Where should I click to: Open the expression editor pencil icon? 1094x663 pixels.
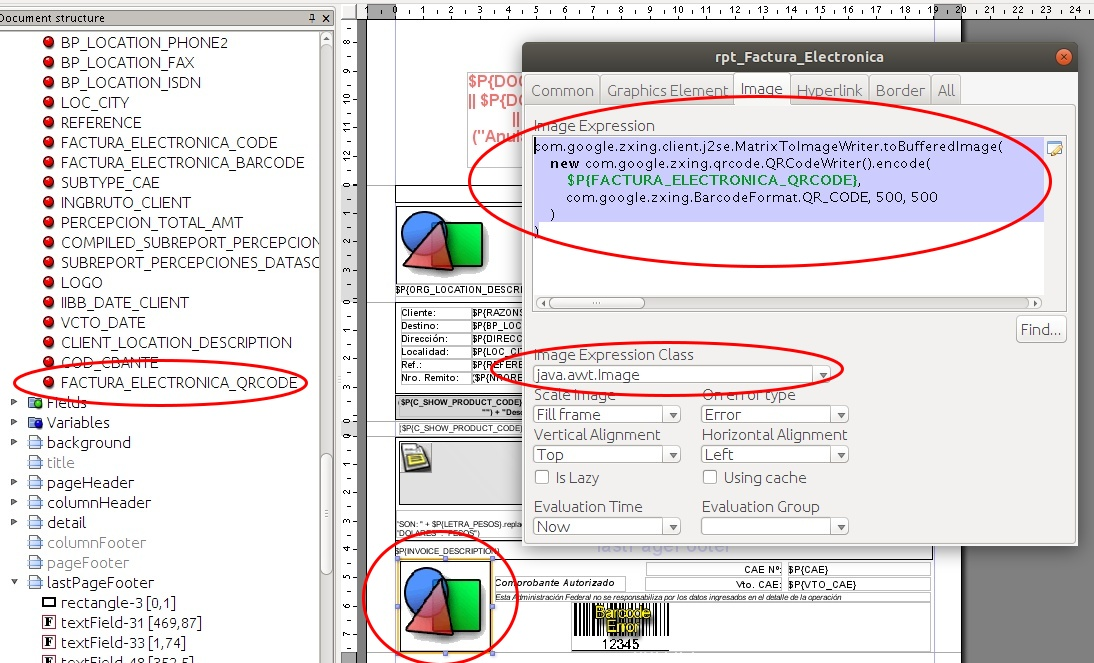pos(1054,149)
